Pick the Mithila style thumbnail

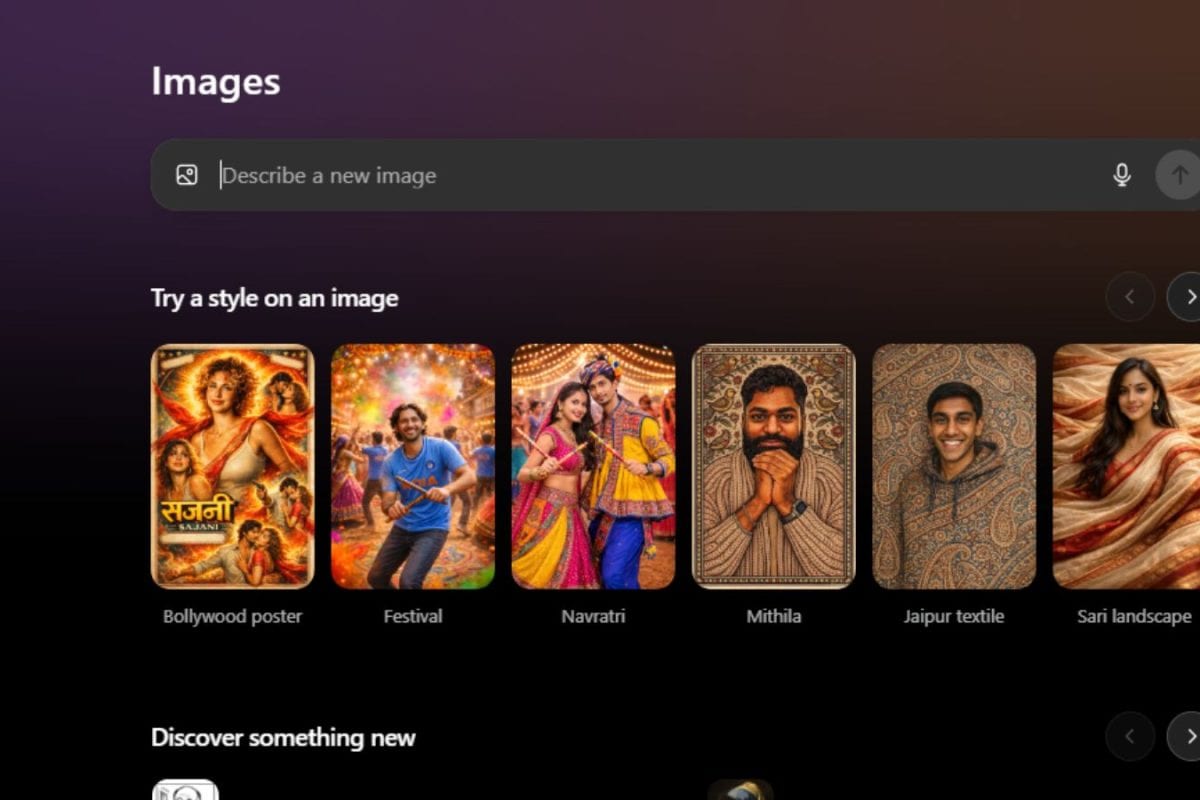[x=774, y=466]
